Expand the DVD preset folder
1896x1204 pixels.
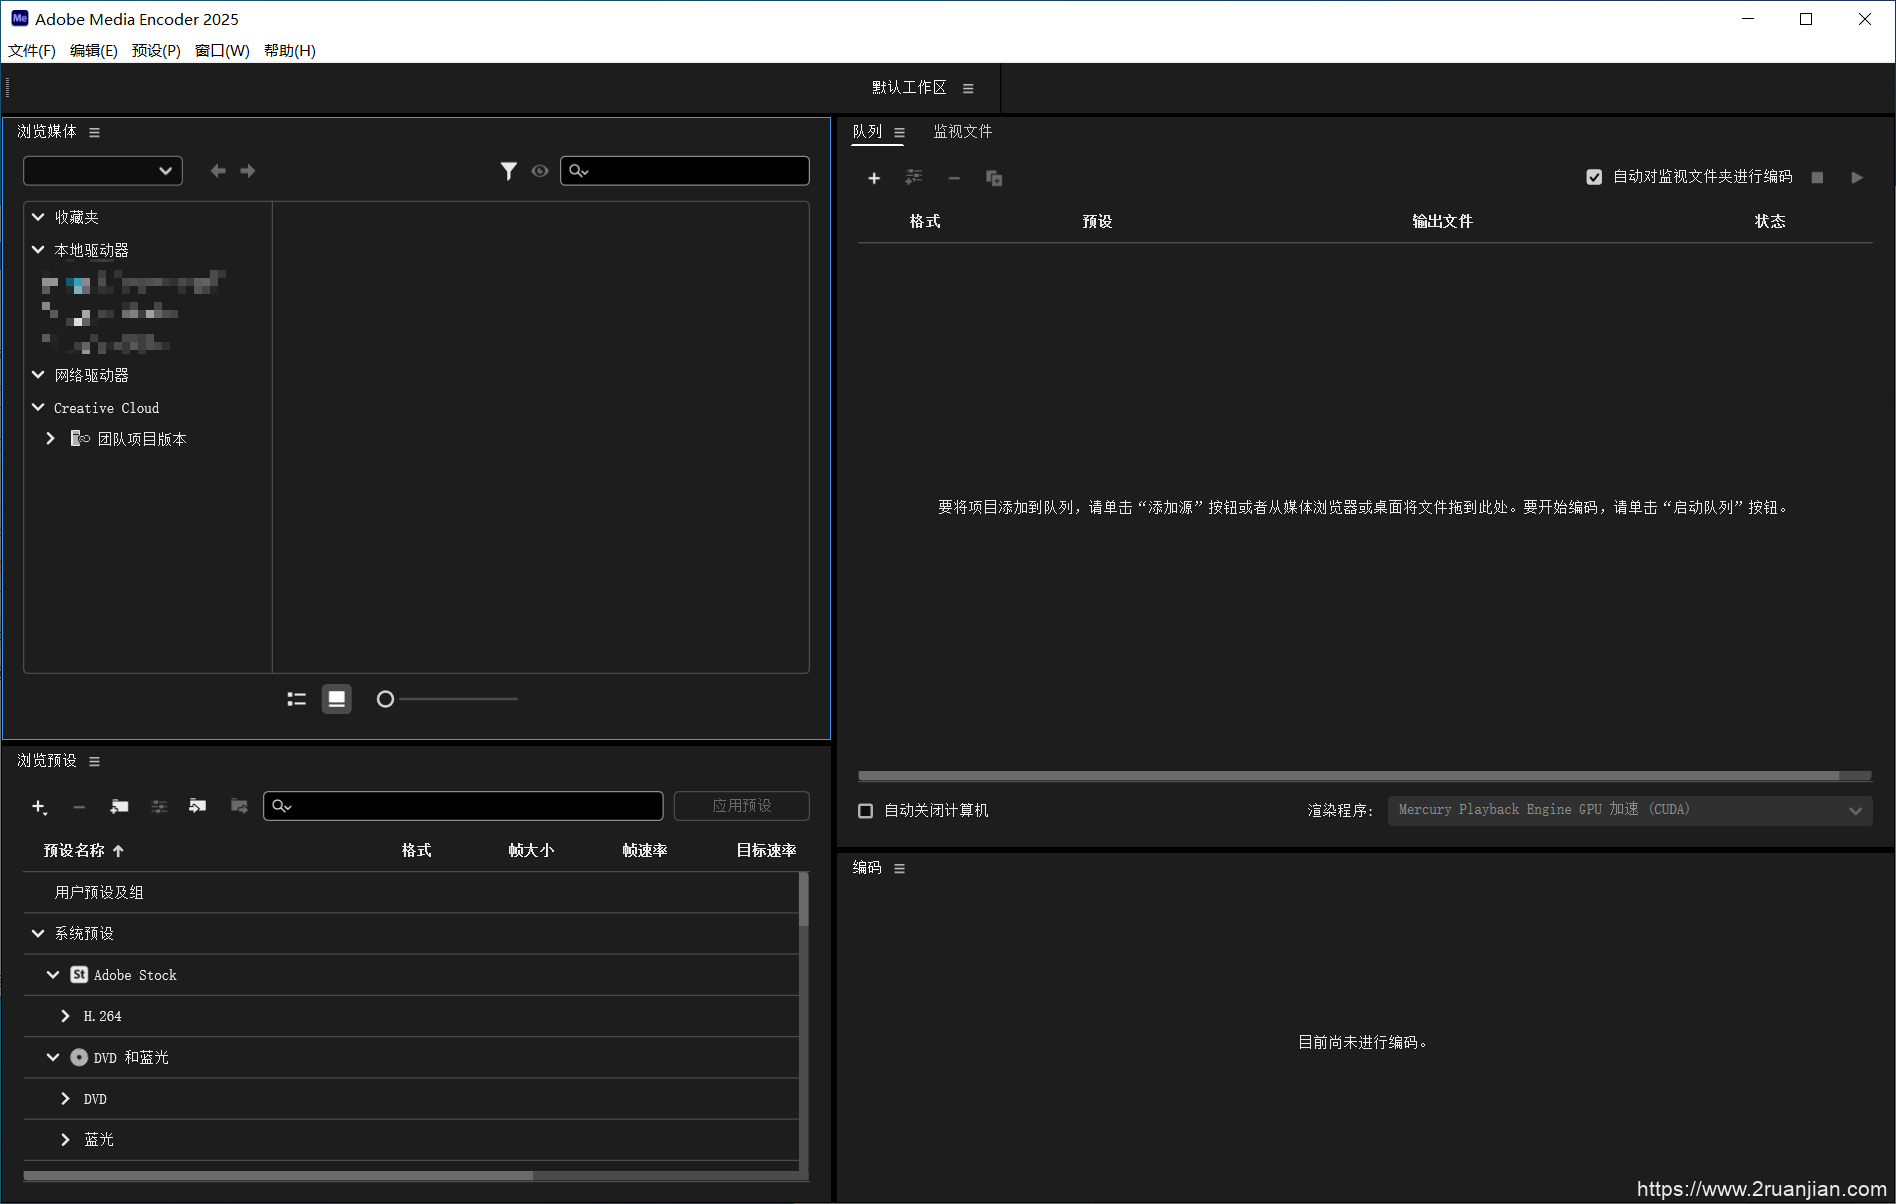(65, 1099)
